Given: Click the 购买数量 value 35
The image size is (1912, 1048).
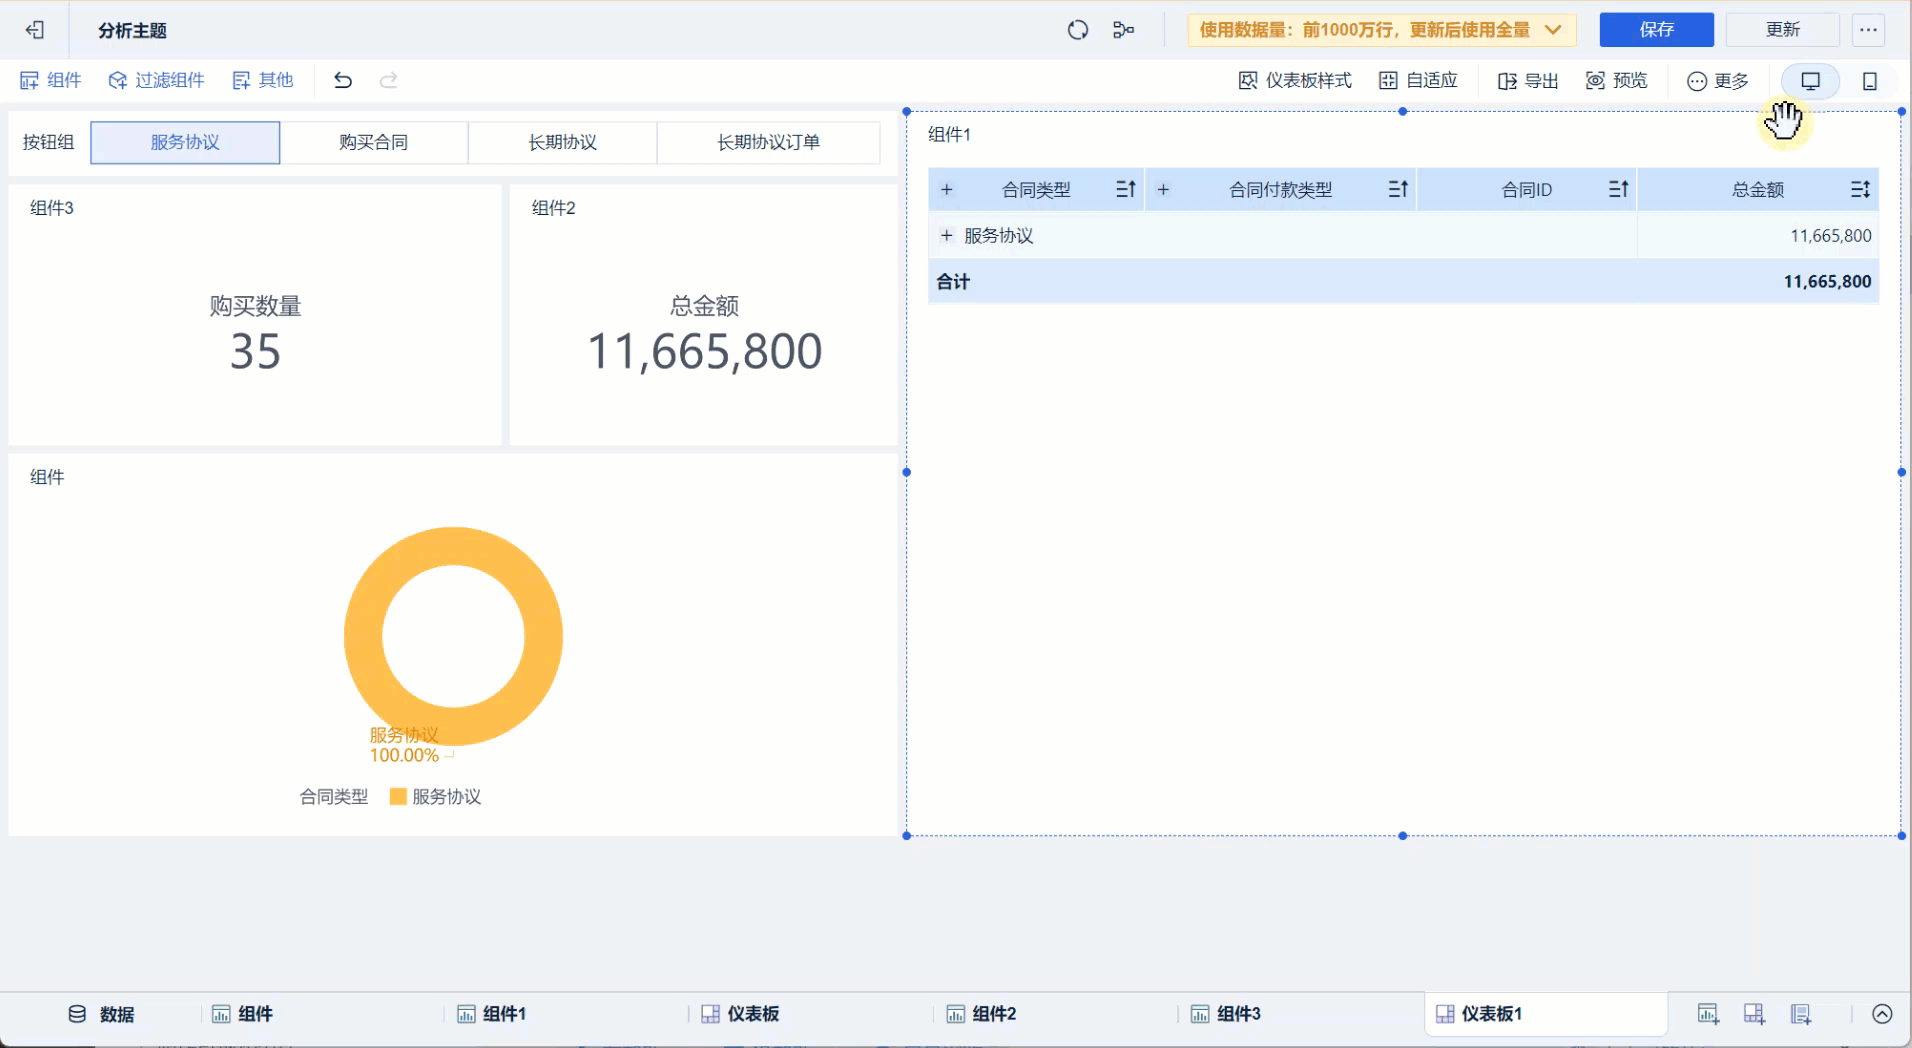Looking at the screenshot, I should [255, 352].
